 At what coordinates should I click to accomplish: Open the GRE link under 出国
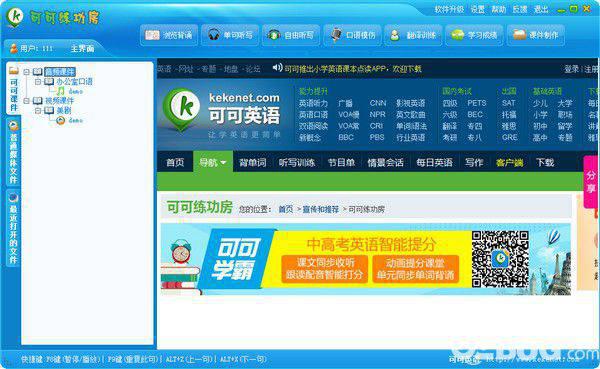tap(510, 137)
